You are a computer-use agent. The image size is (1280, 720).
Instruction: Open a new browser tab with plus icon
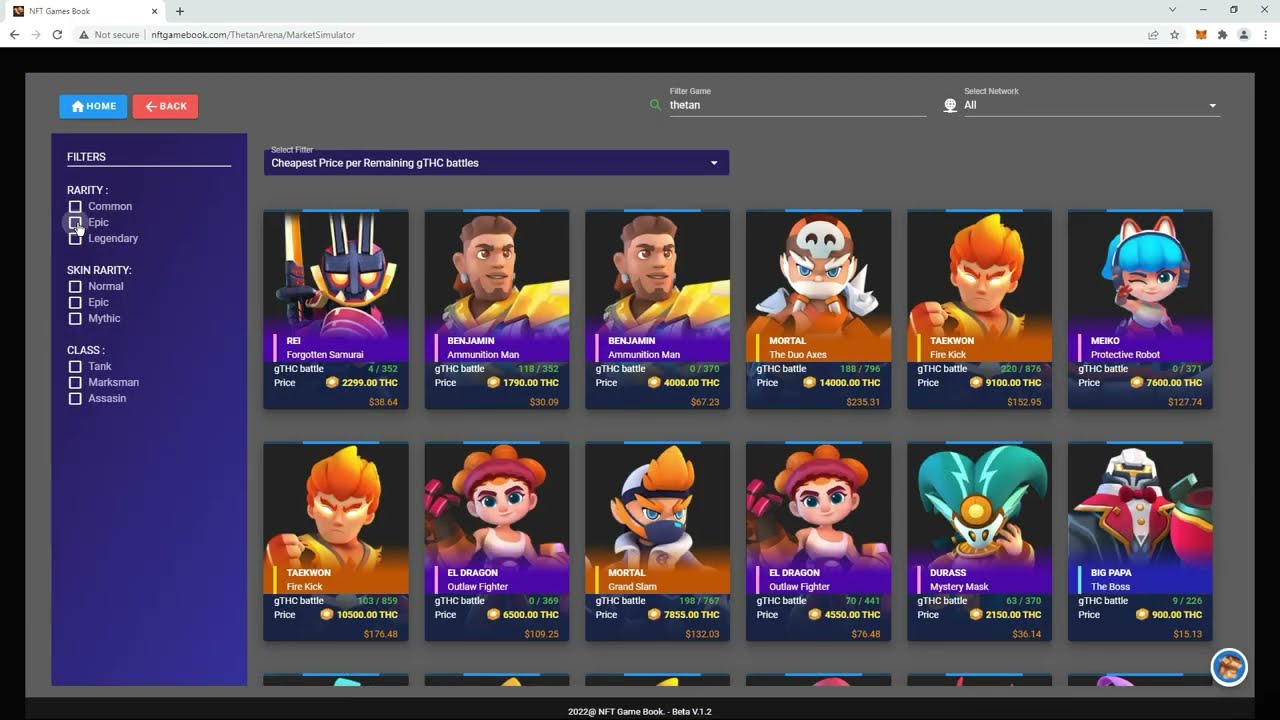[x=180, y=11]
